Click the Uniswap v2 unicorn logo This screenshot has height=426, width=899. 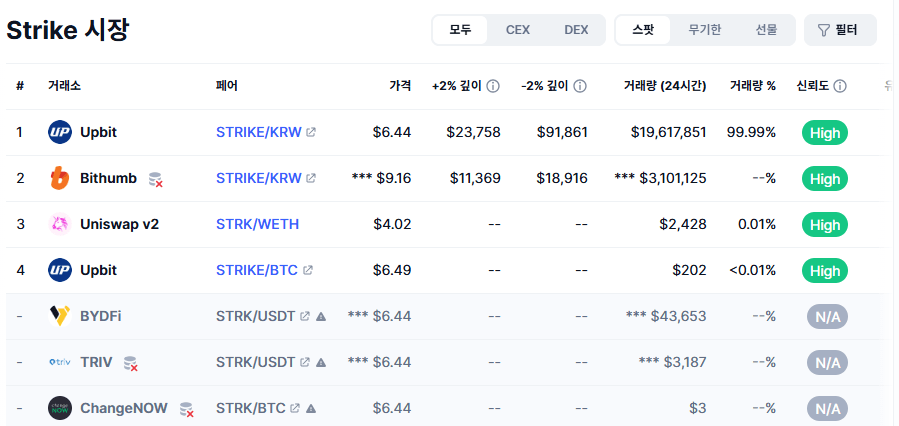point(60,224)
